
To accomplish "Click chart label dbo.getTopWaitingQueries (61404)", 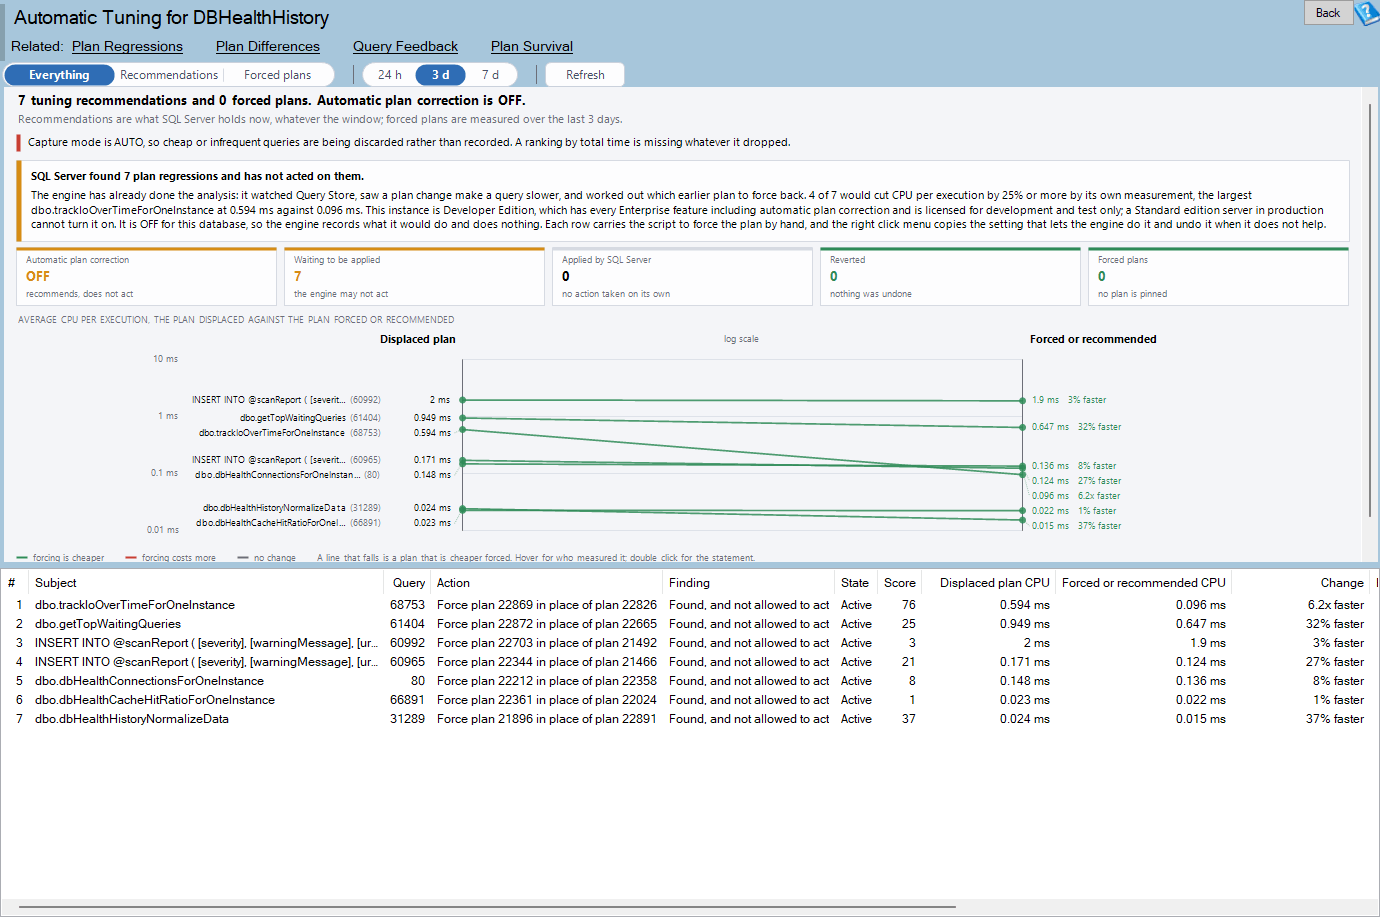I will [310, 418].
